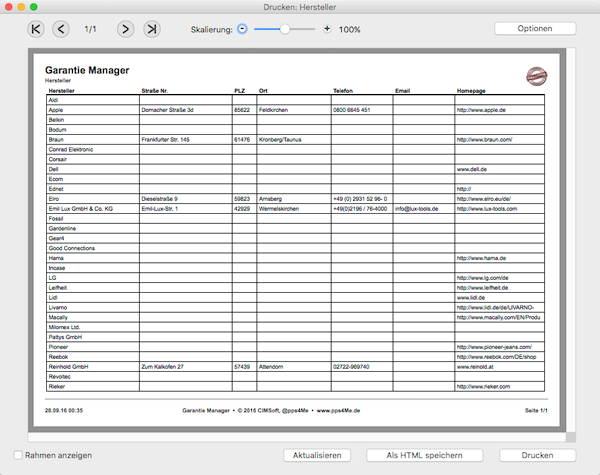This screenshot has width=600, height=475.
Task: Click www.pps4Me.de in report footer
Action: [338, 410]
